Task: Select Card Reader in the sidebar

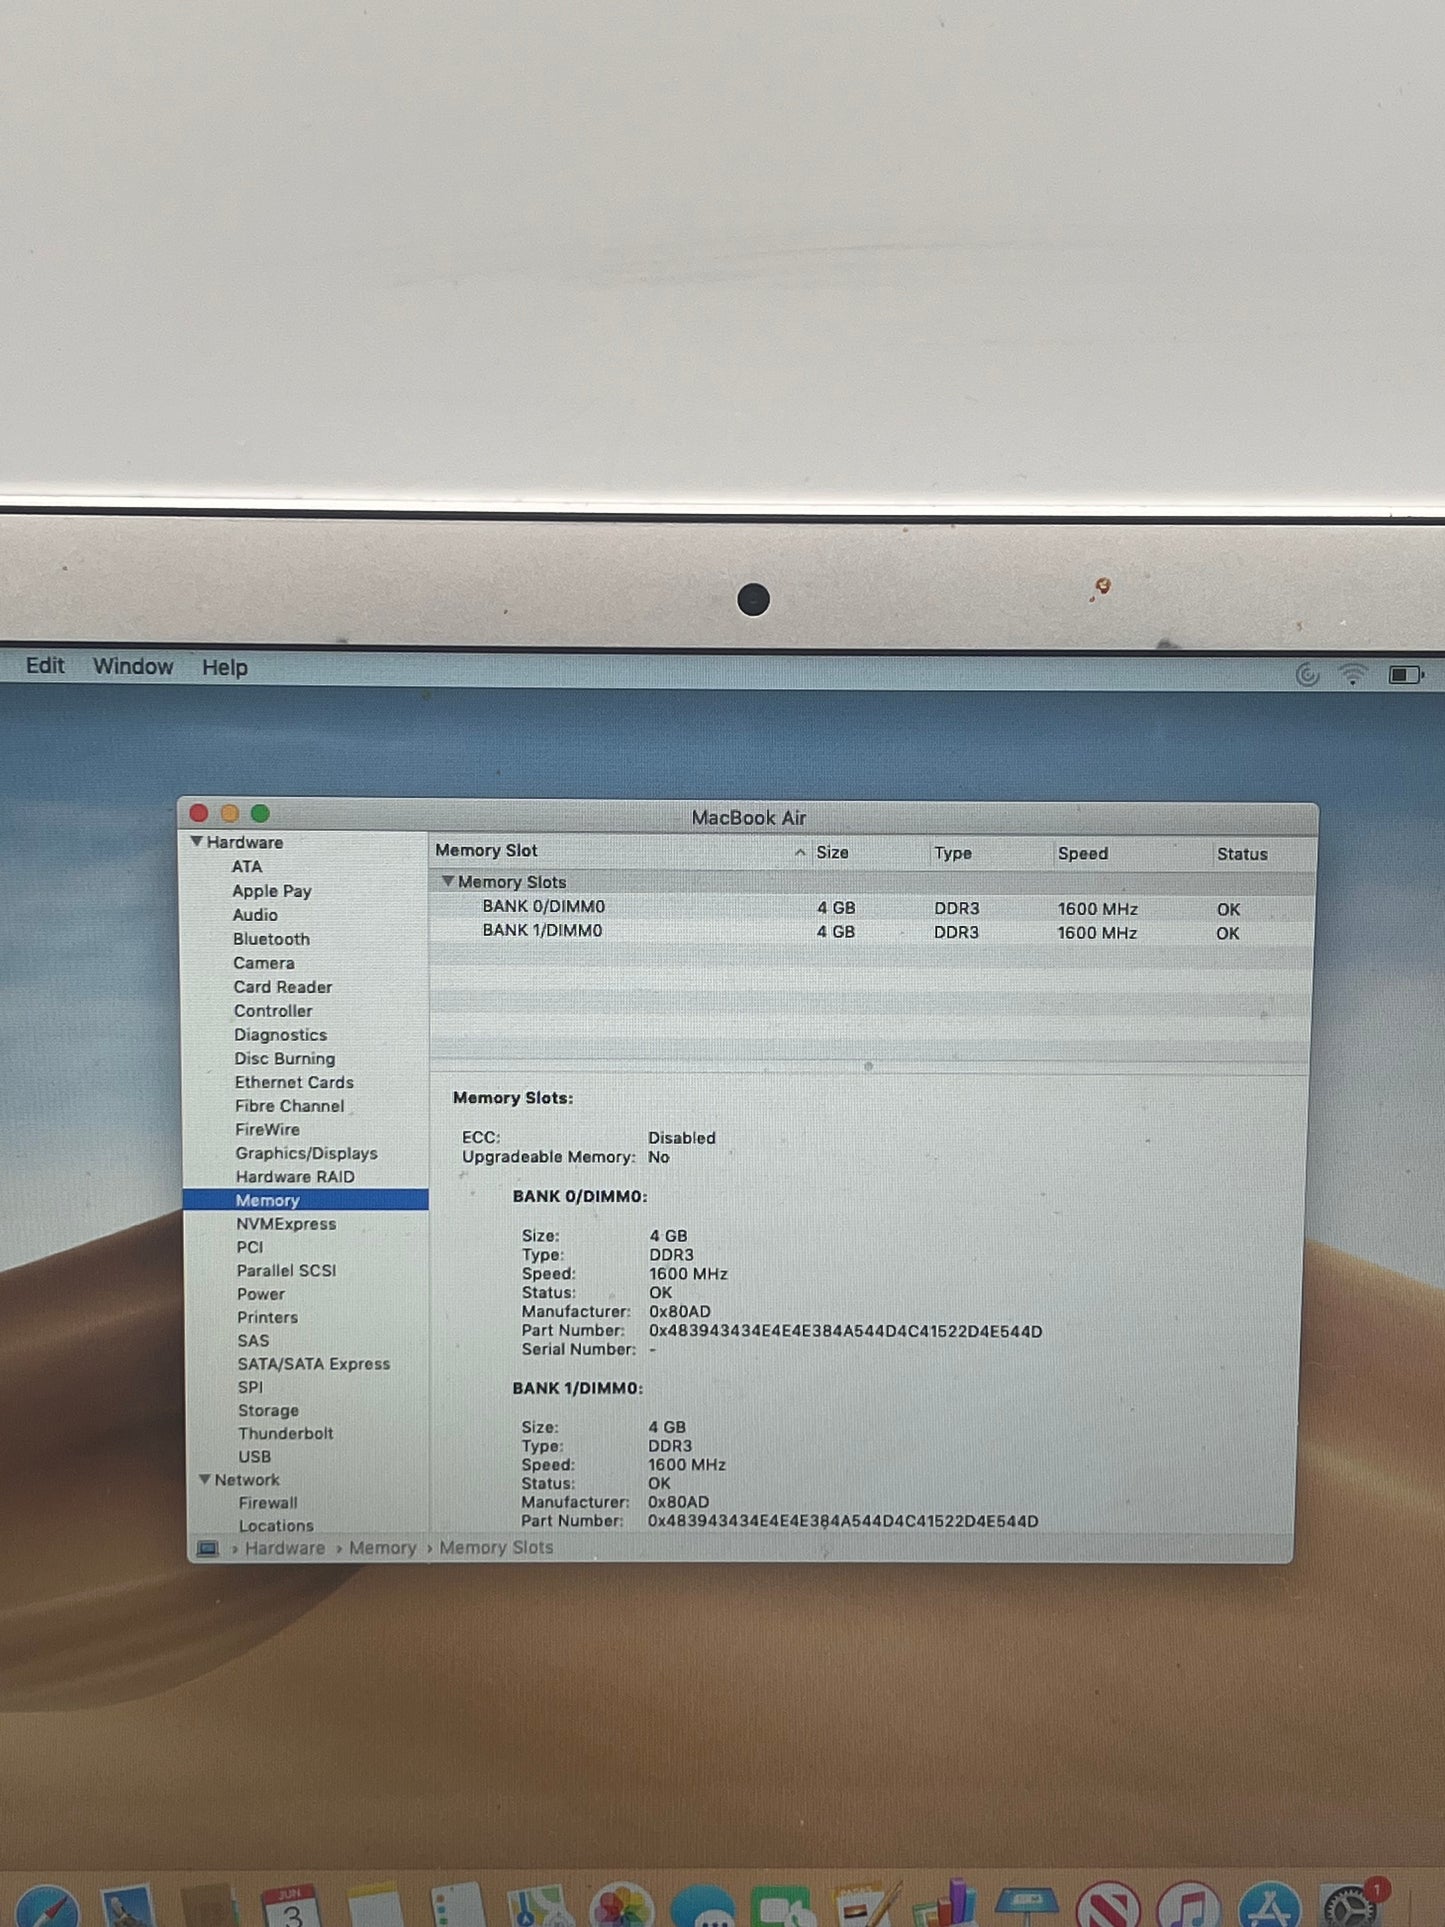Action: click(283, 987)
